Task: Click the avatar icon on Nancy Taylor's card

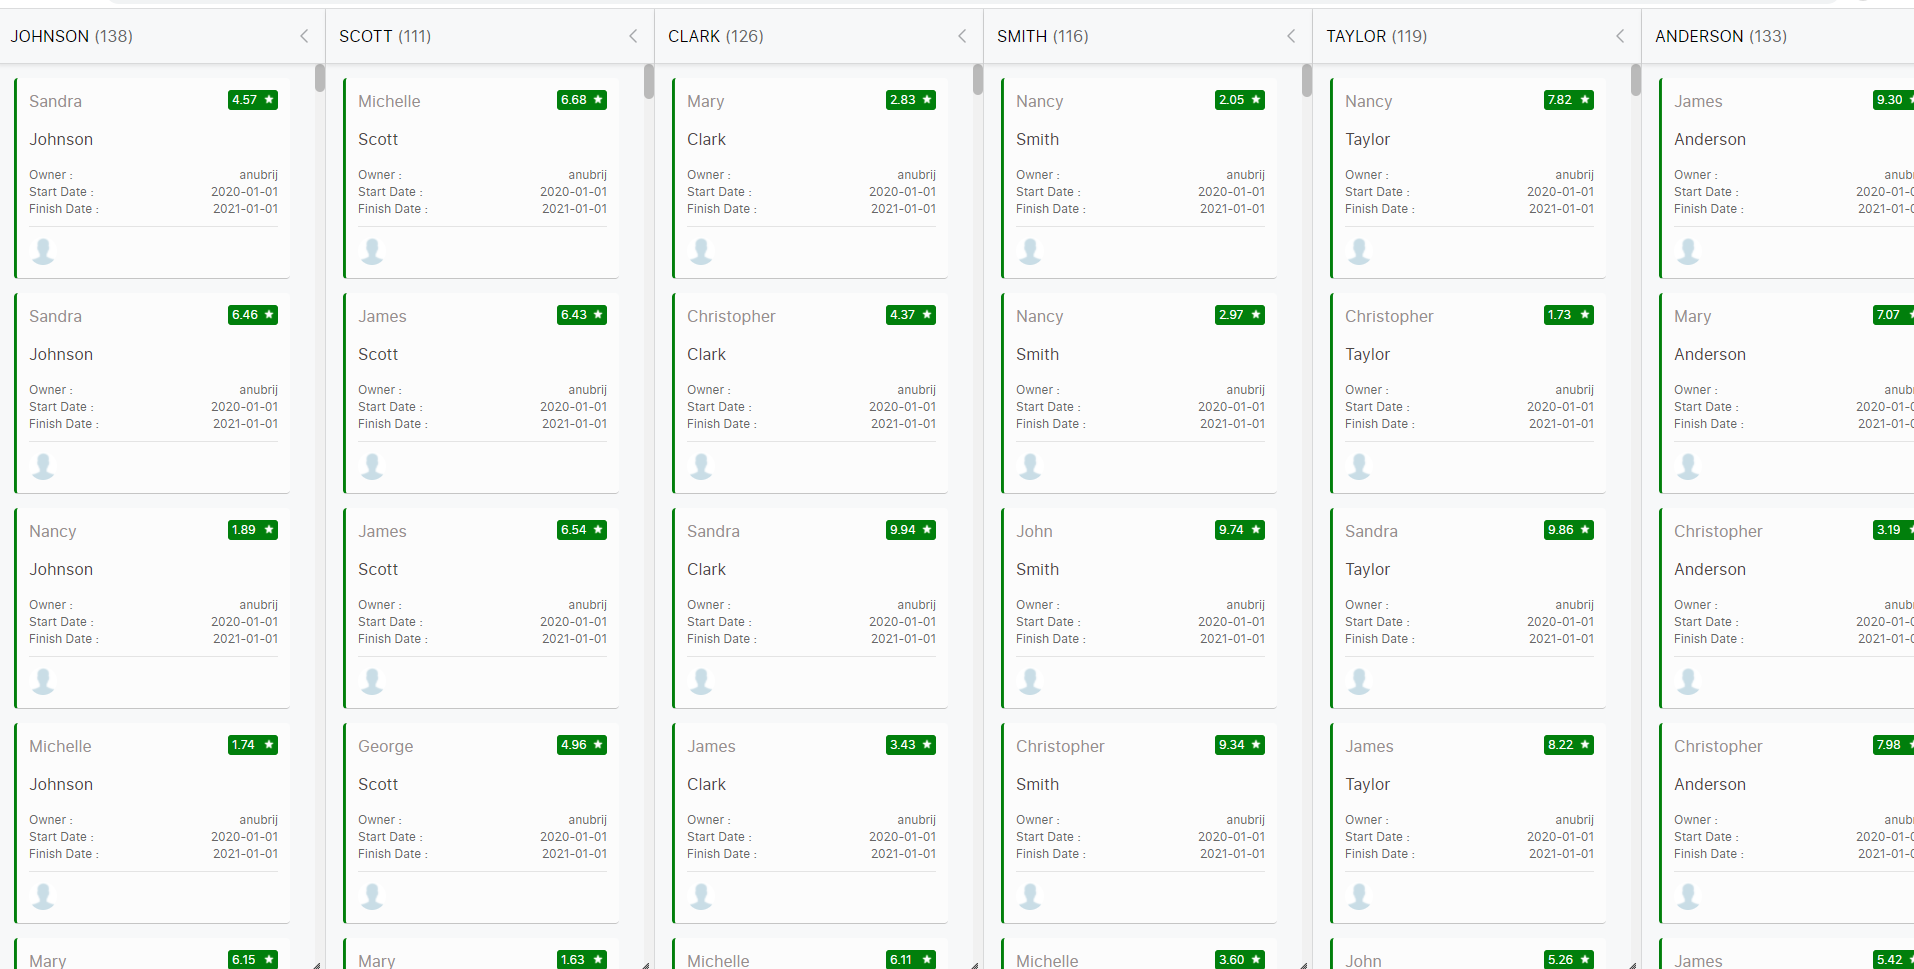Action: [1359, 251]
